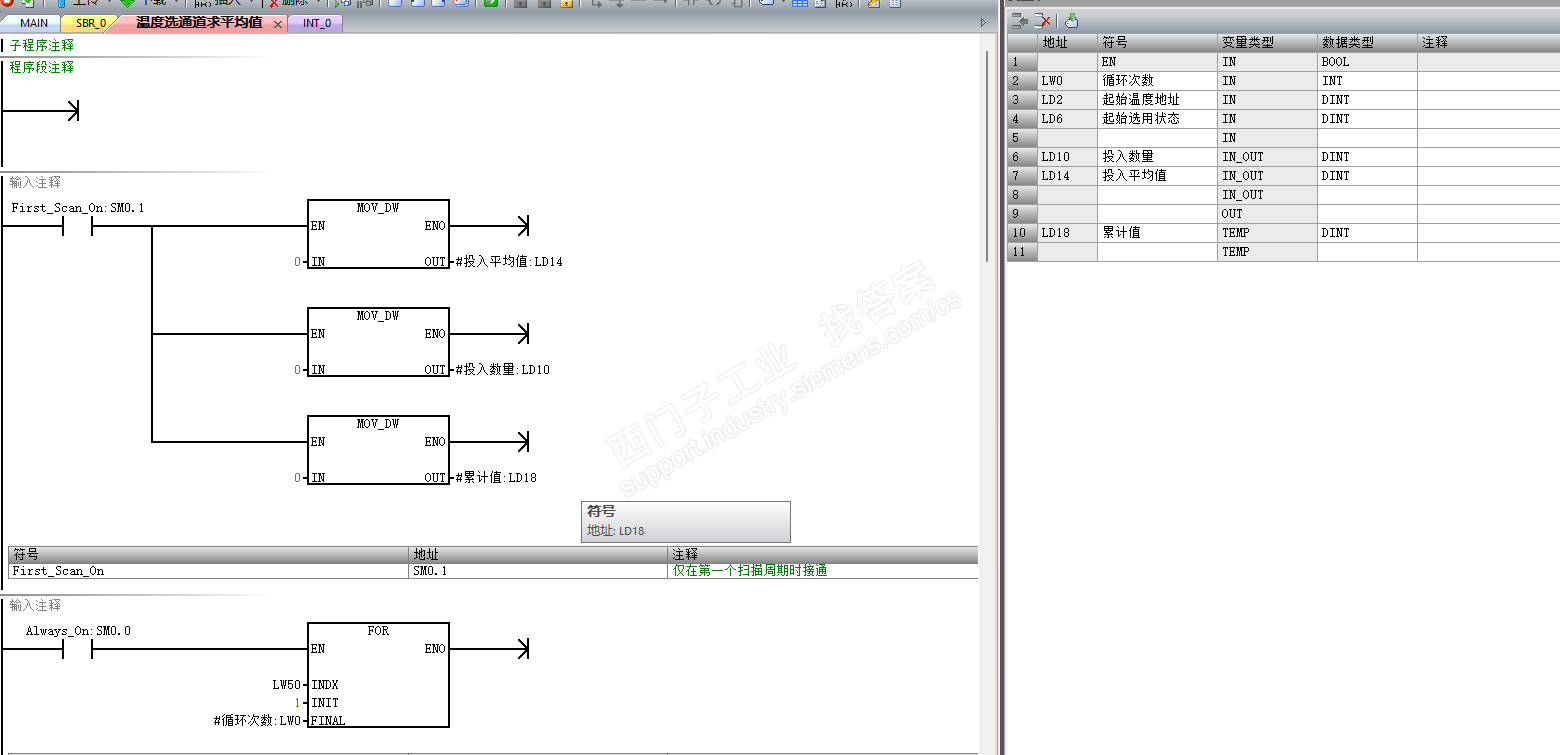1560x755 pixels.
Task: Switch to the INT_0 interrupt tab
Action: click(317, 23)
